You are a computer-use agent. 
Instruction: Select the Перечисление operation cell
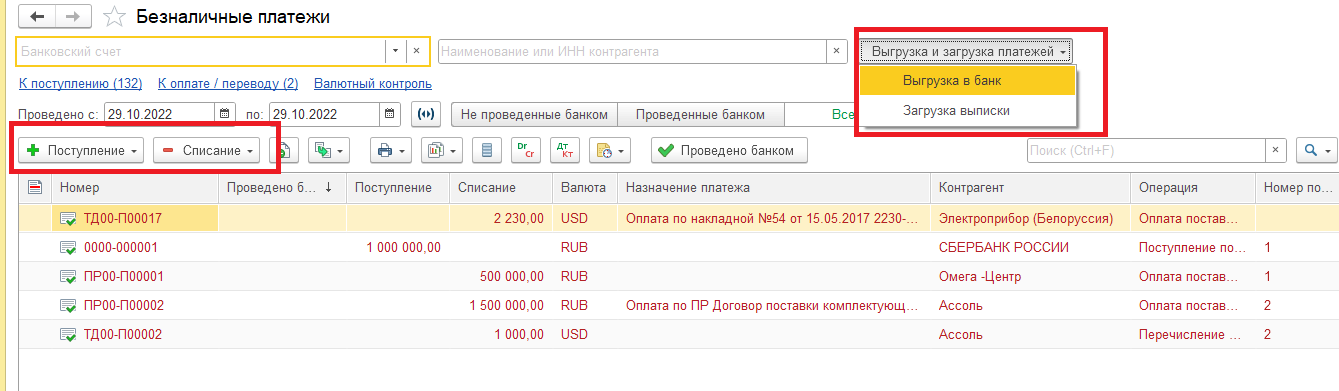point(1192,334)
